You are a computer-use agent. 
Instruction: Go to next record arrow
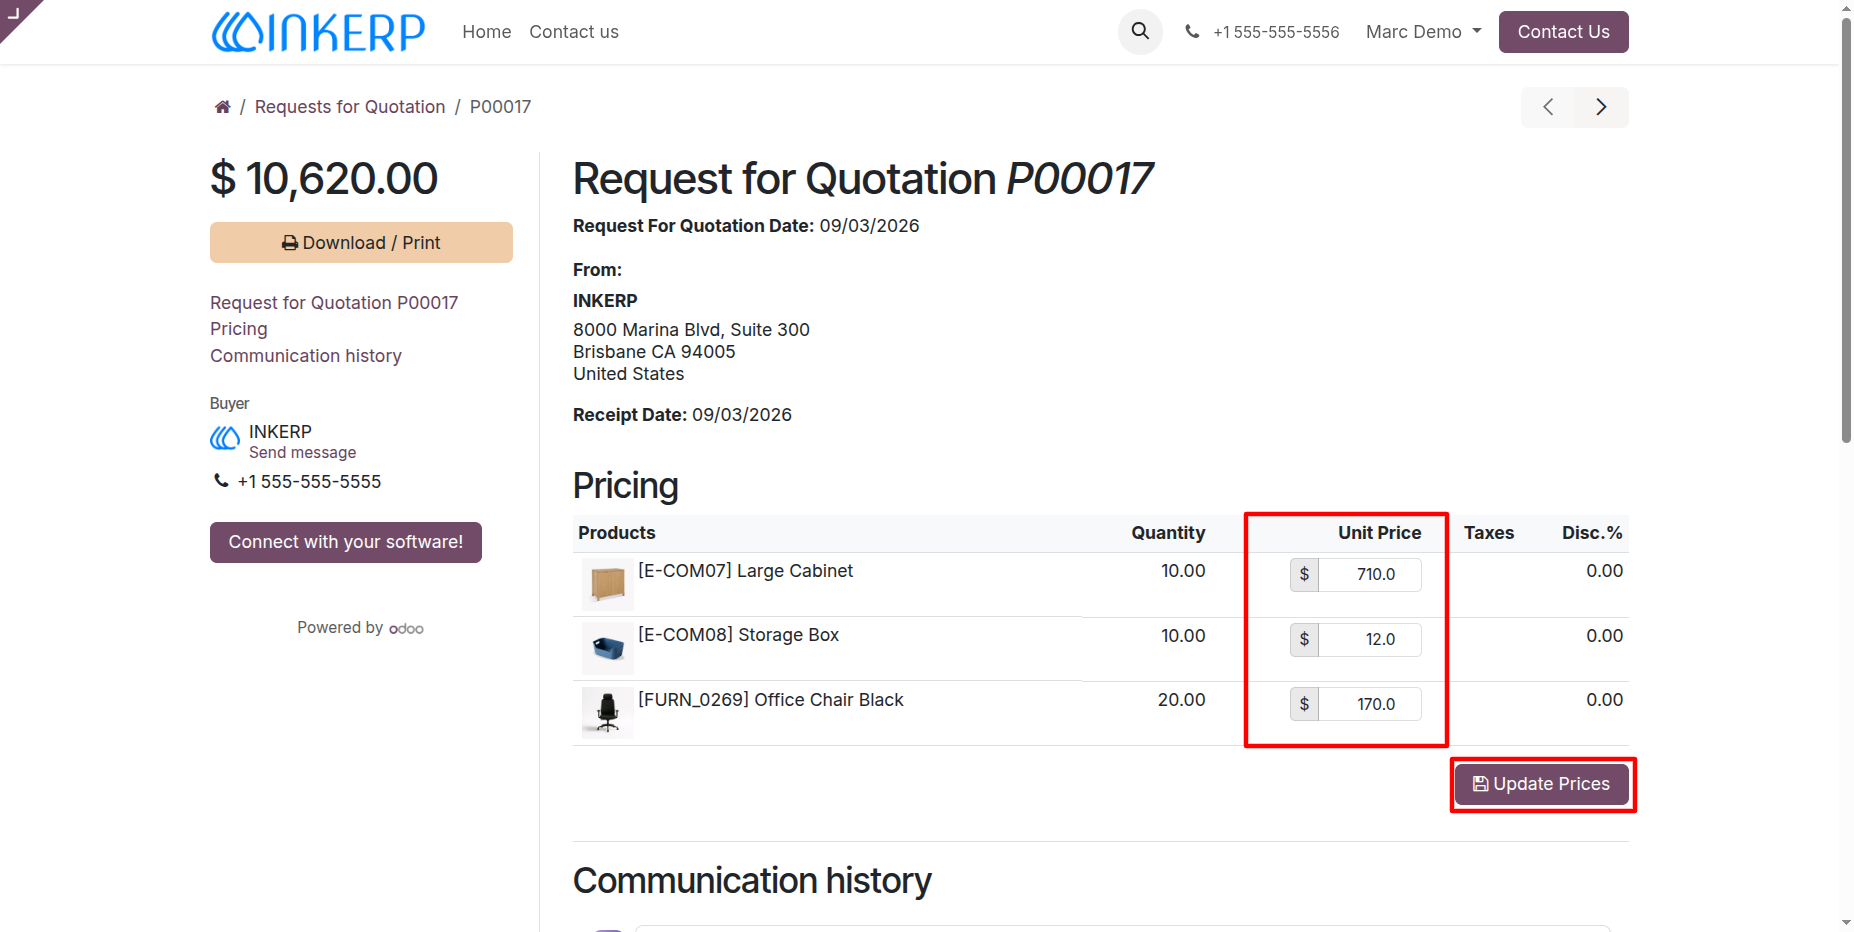[1601, 107]
